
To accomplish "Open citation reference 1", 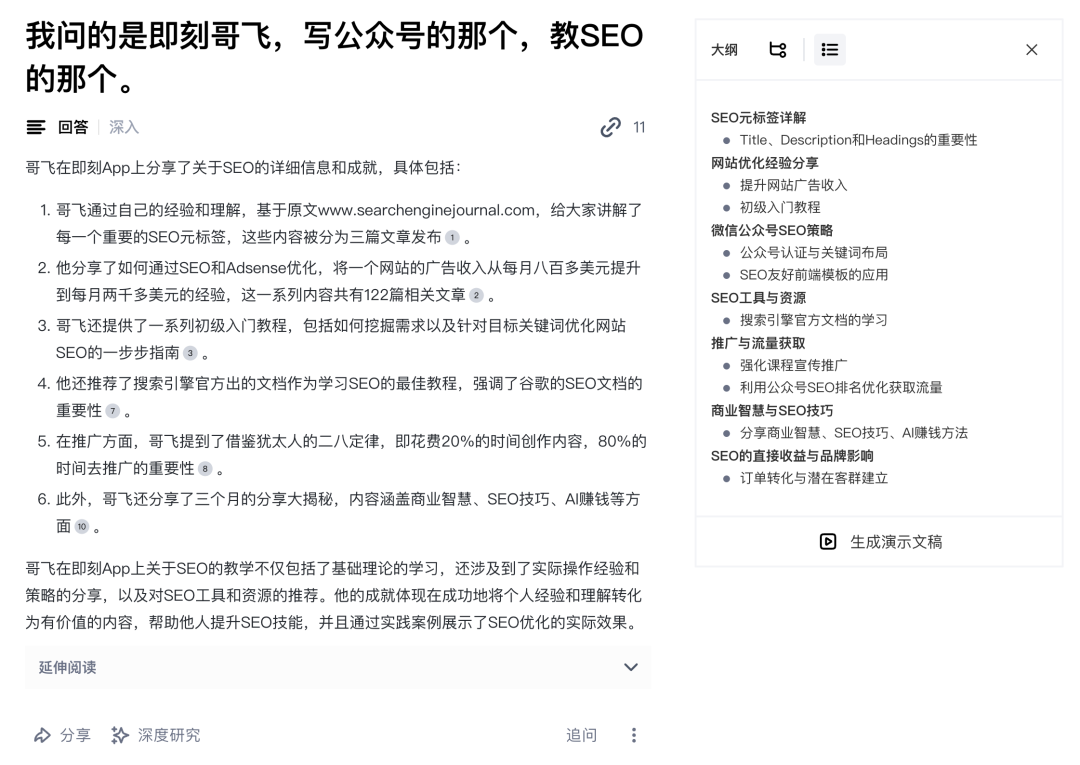I will (x=453, y=238).
